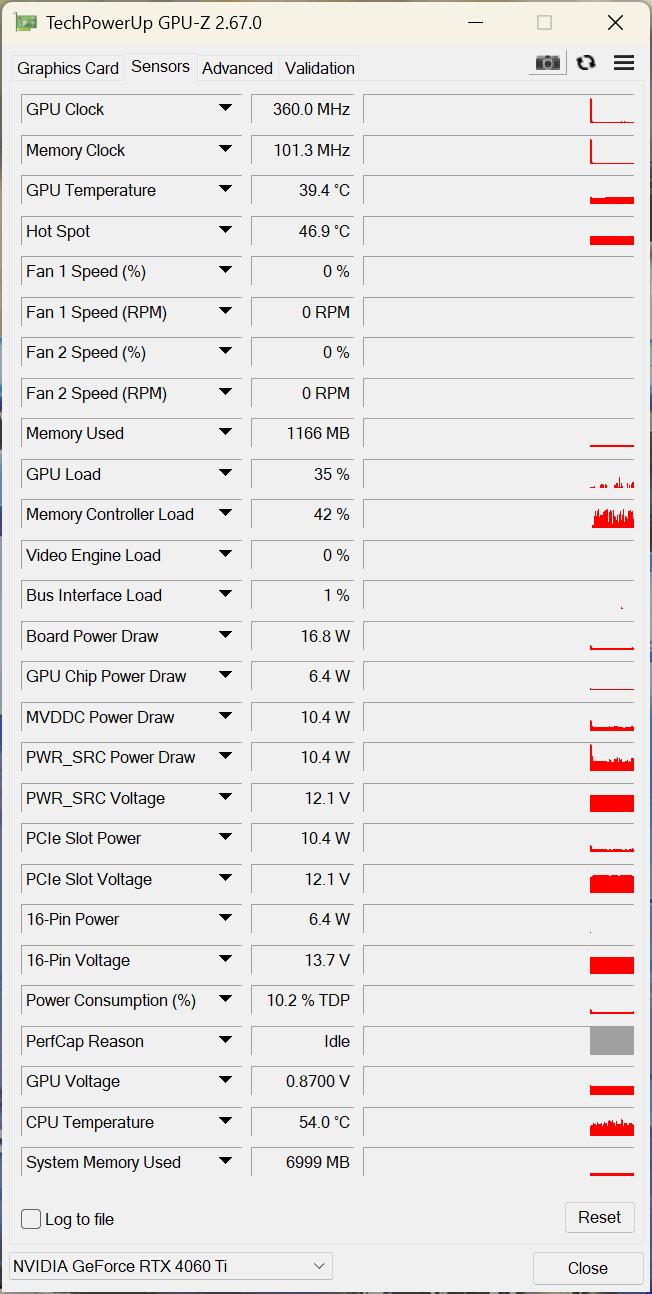Open the Memory Used sensor dropdown
Screen dimensions: 652x1294
[x=225, y=433]
